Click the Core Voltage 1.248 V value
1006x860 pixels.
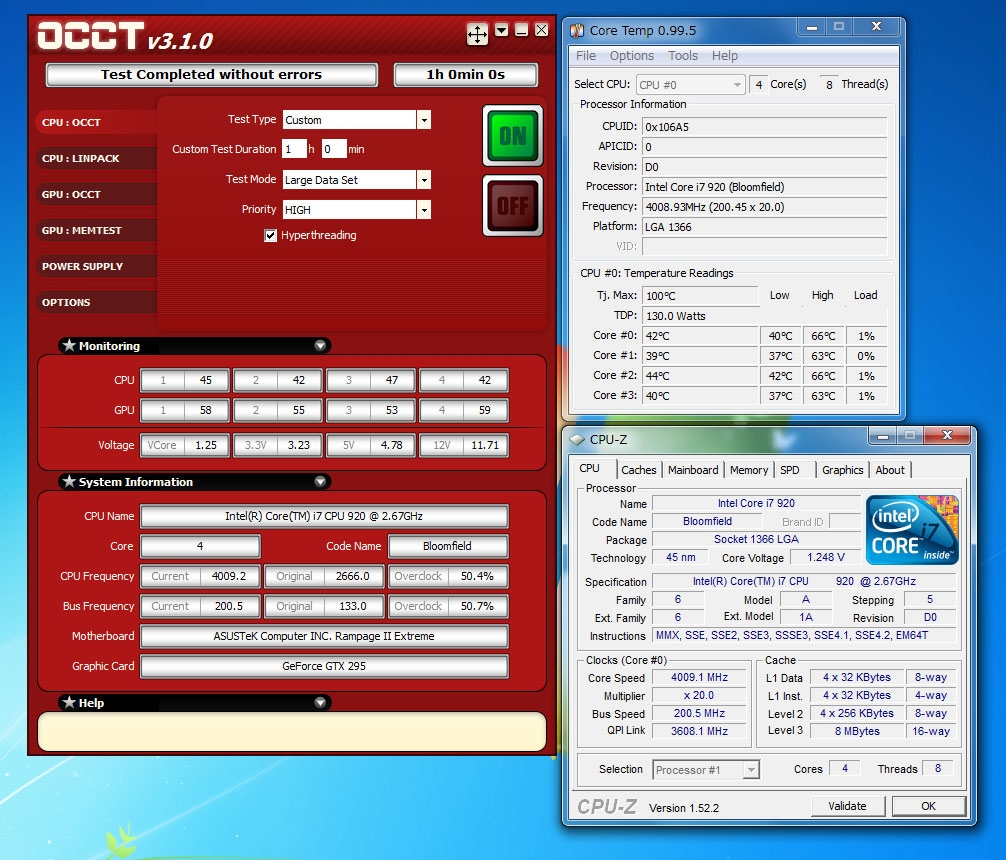[825, 557]
